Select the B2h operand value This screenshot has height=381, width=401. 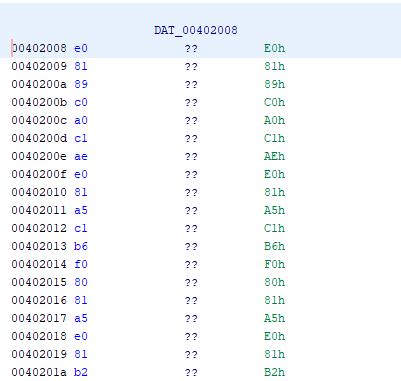274,372
